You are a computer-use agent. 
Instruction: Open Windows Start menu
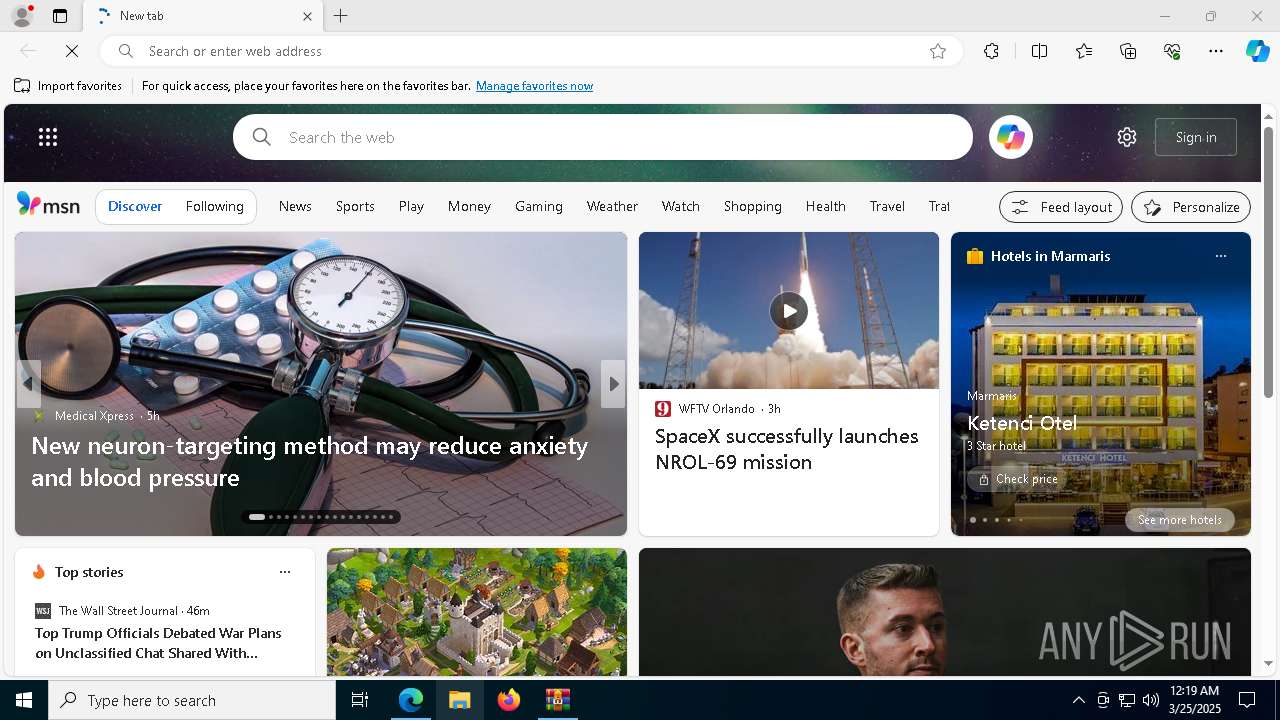(x=24, y=700)
